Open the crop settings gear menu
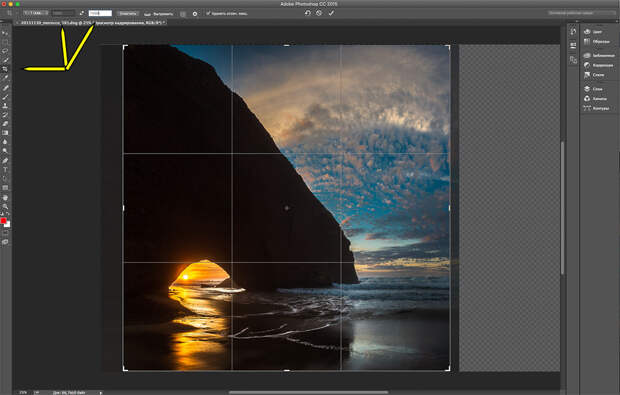Screen dimensions: 620x395 pos(195,13)
